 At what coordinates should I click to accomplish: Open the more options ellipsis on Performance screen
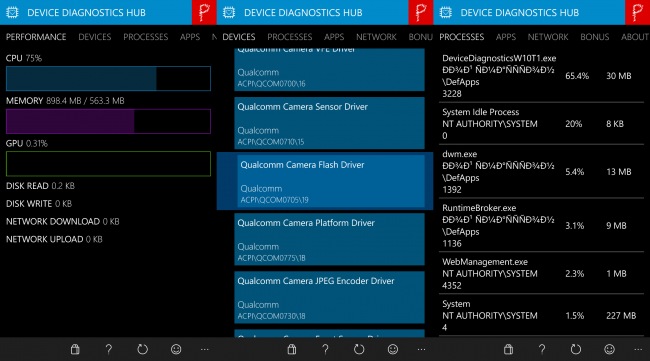tap(205, 349)
